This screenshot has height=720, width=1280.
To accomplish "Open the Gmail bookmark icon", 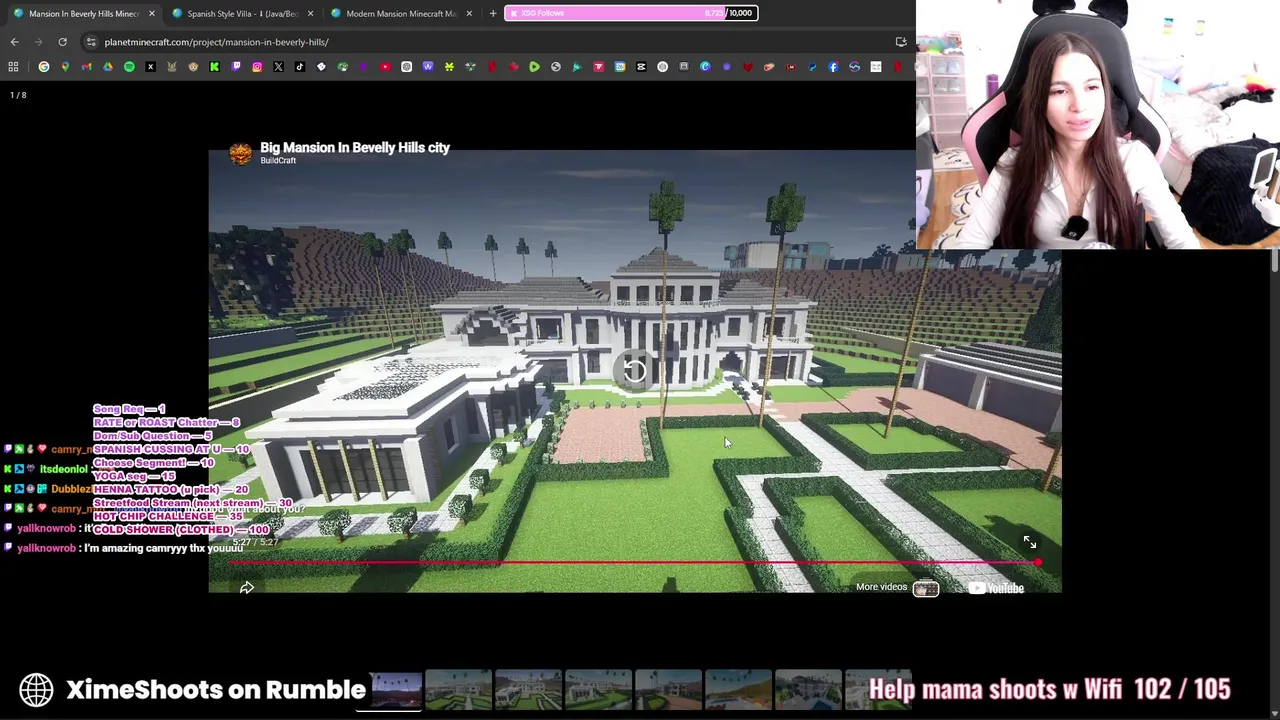I will point(86,67).
